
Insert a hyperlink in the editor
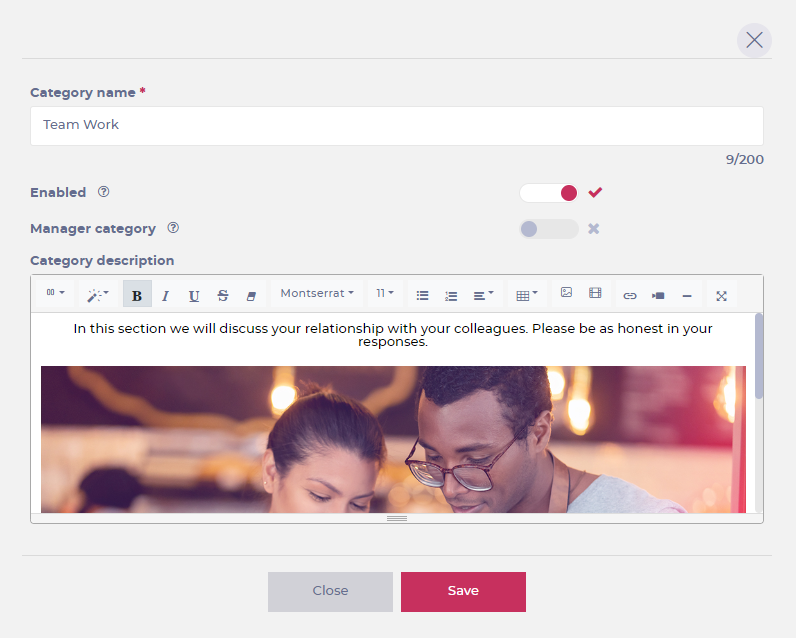pyautogui.click(x=630, y=295)
